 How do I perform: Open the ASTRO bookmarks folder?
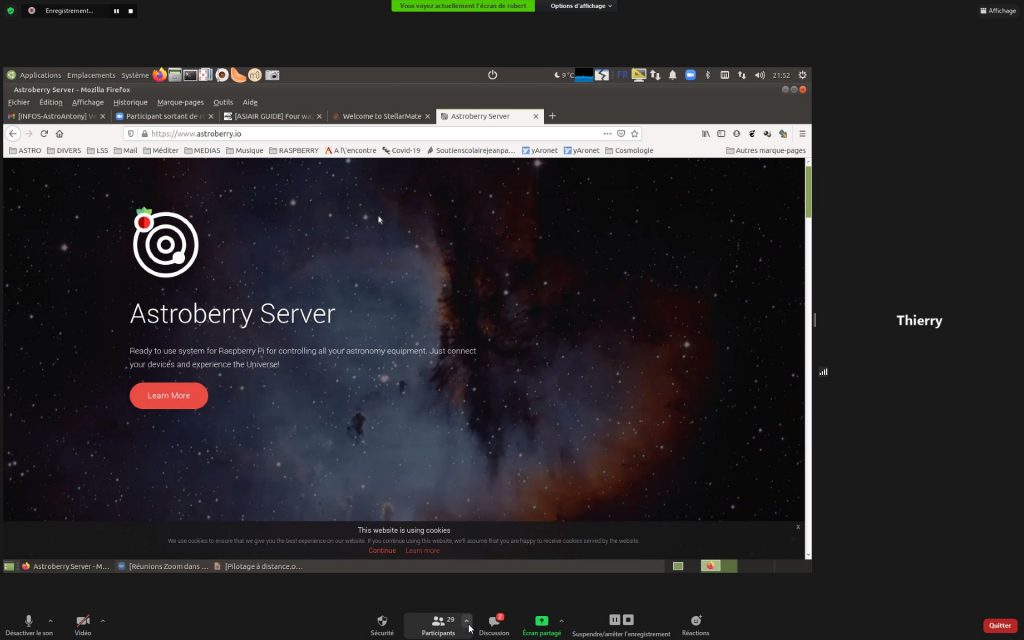click(x=25, y=150)
